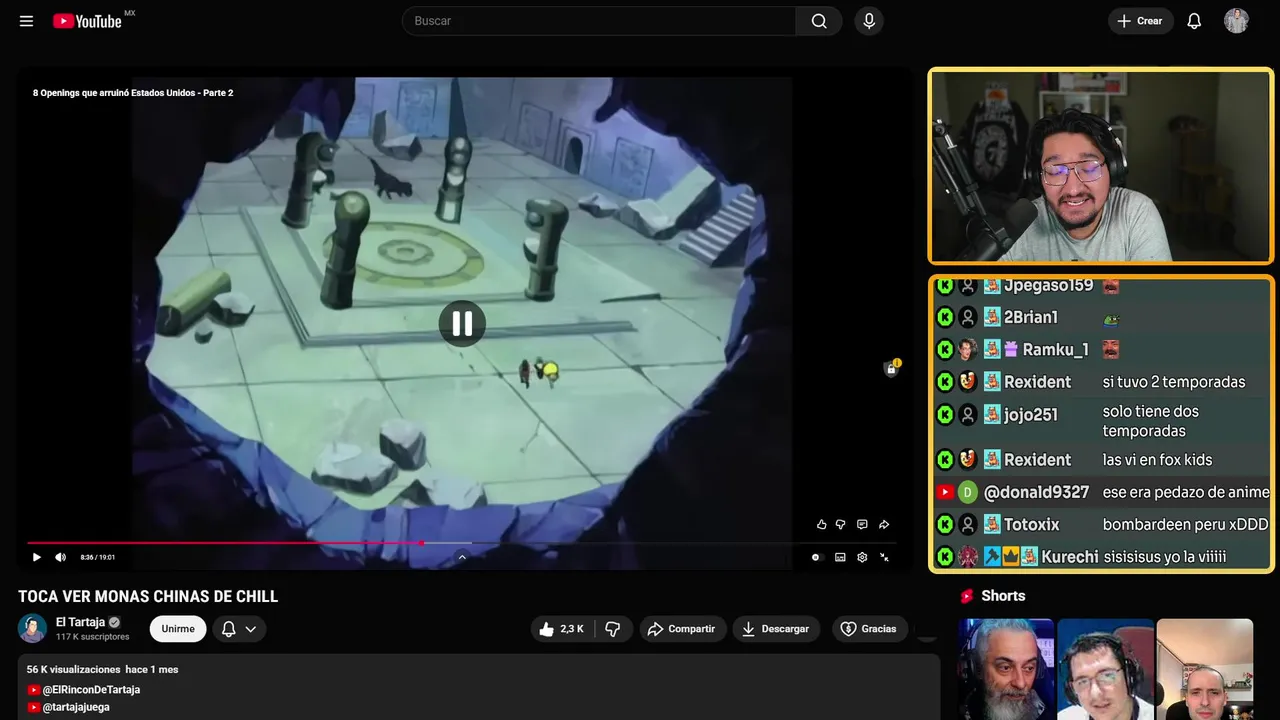Viewport: 1280px width, 720px height.
Task: Click the Shorts logo icon
Action: [967, 596]
